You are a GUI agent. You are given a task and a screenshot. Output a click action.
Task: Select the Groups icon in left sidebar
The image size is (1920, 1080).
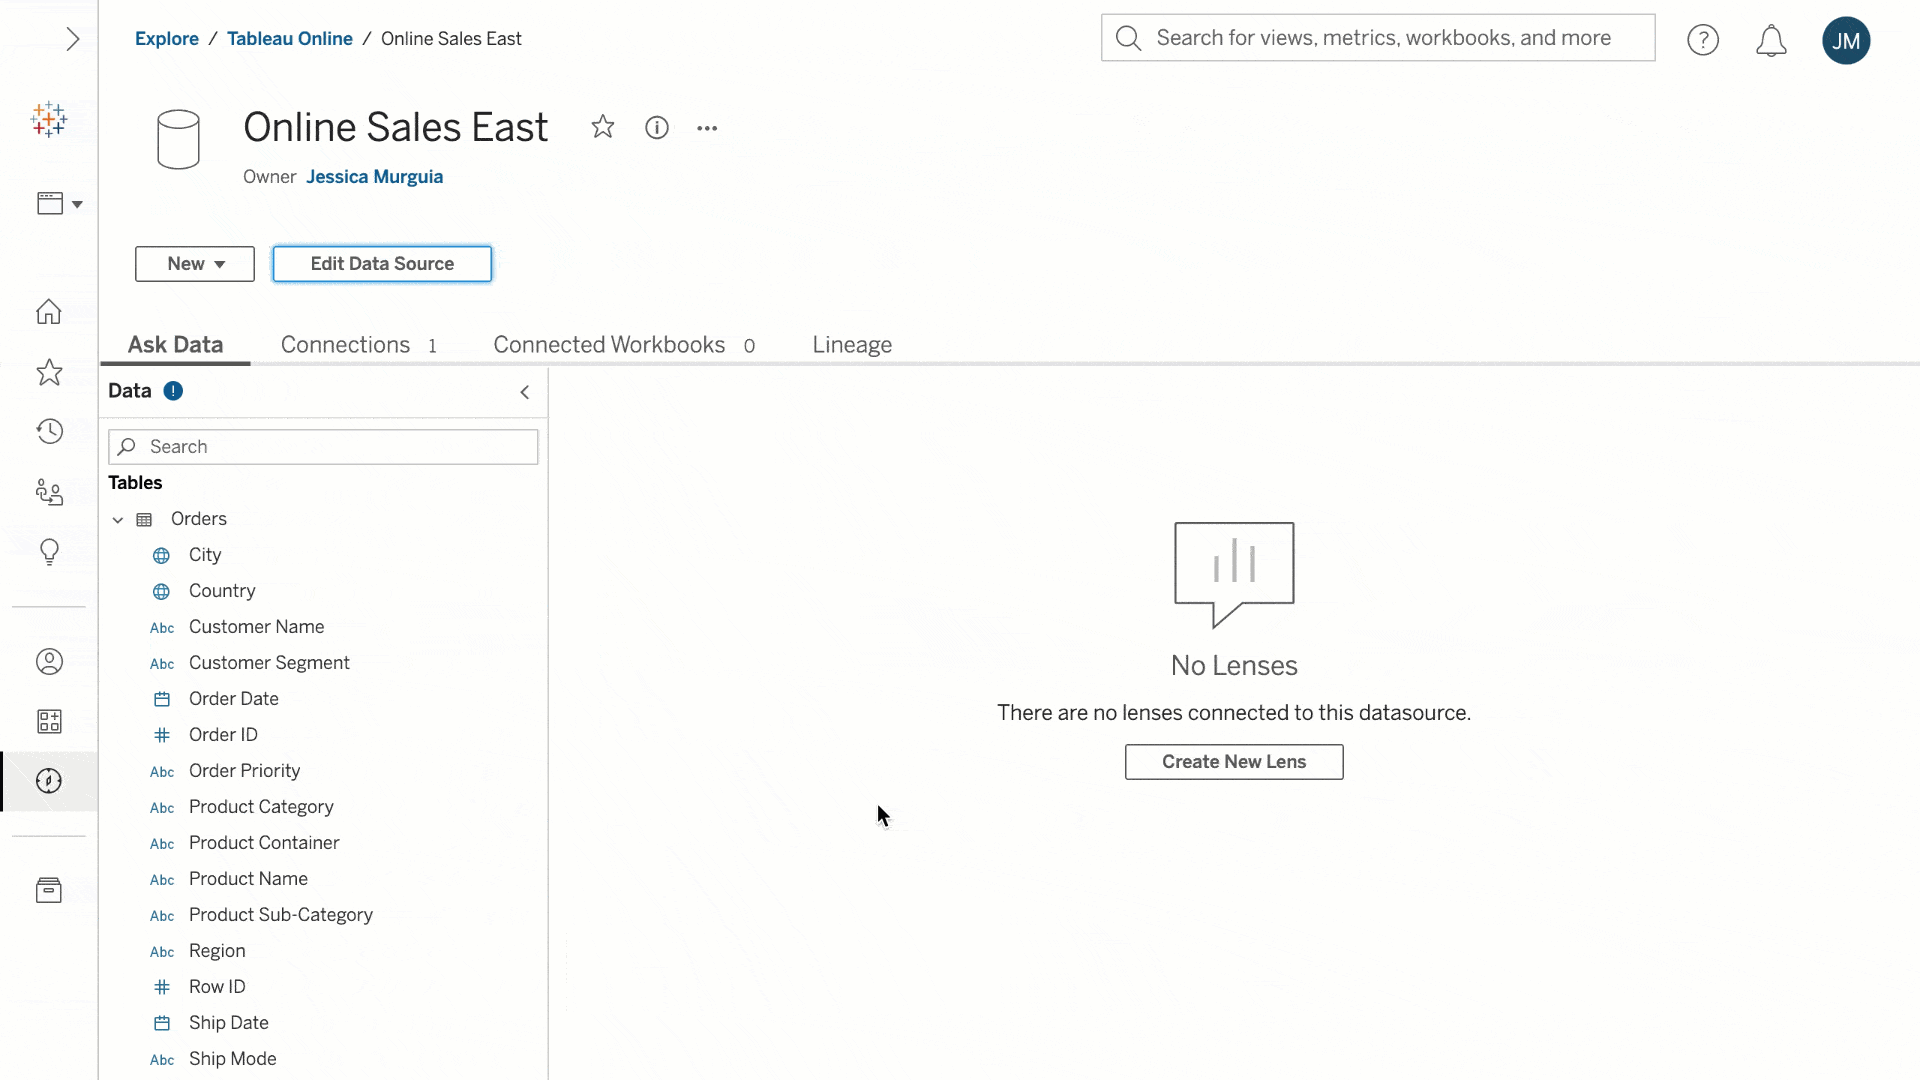pyautogui.click(x=49, y=491)
